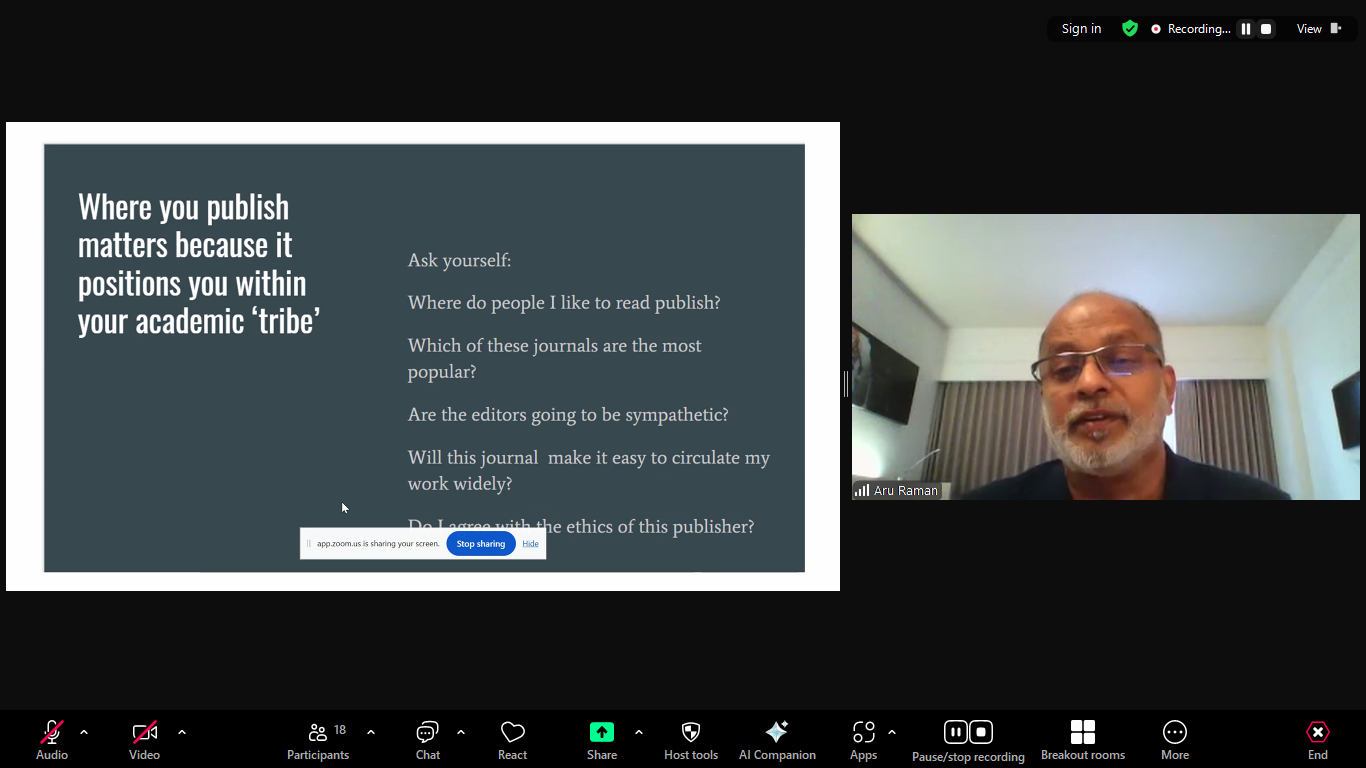This screenshot has height=768, width=1366.
Task: Click the green Share screen icon
Action: tap(601, 732)
